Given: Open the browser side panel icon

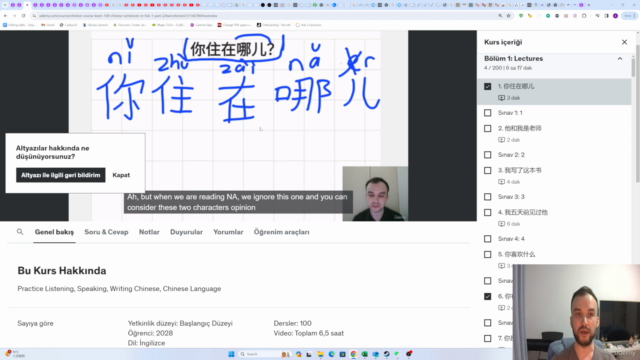Looking at the screenshot, I should coord(607,16).
